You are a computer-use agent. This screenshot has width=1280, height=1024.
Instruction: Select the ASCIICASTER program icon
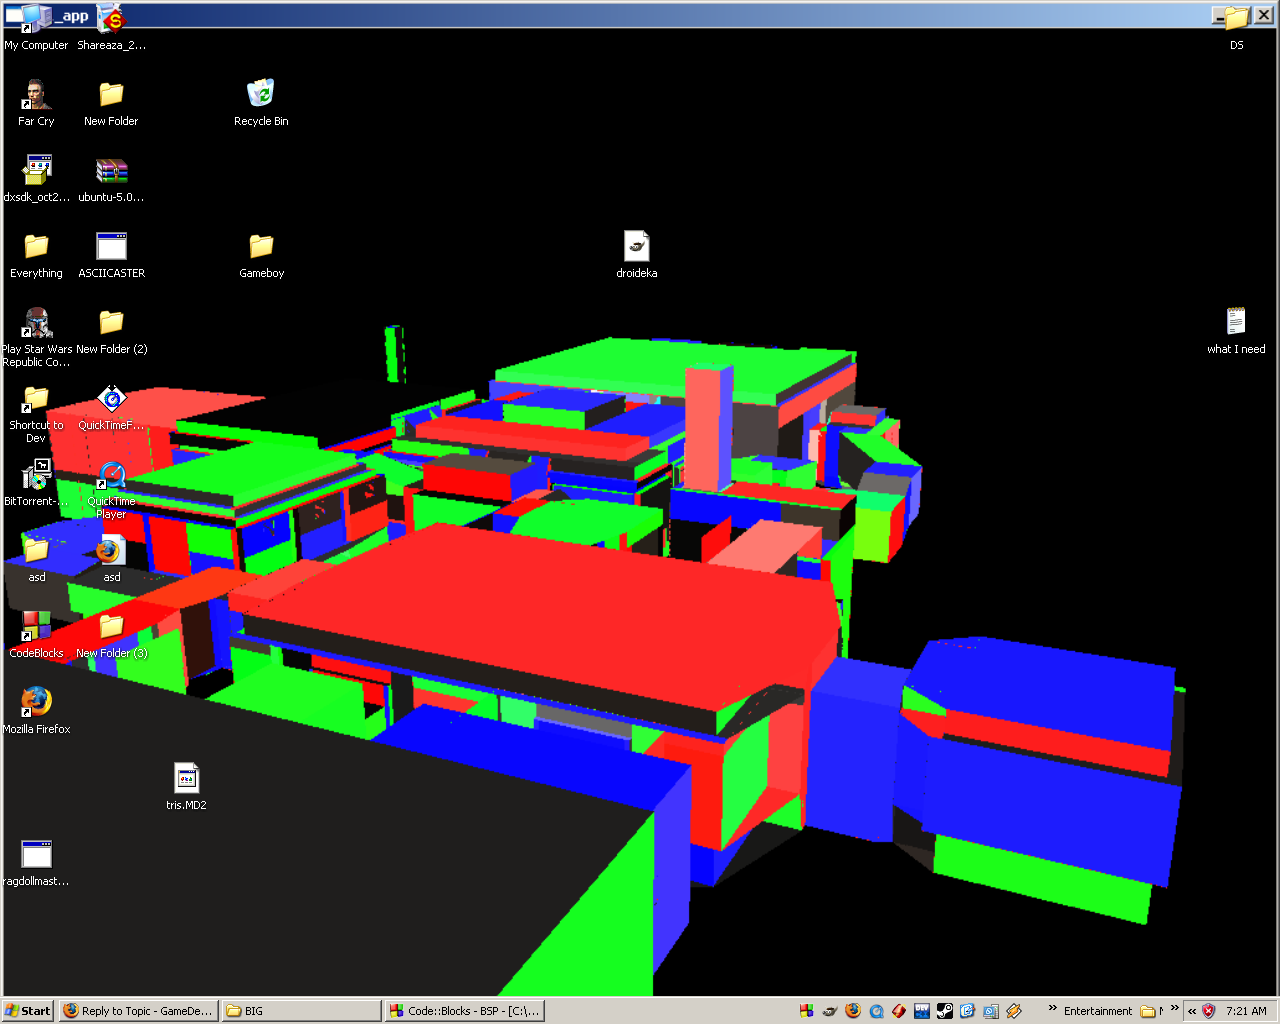[x=111, y=254]
